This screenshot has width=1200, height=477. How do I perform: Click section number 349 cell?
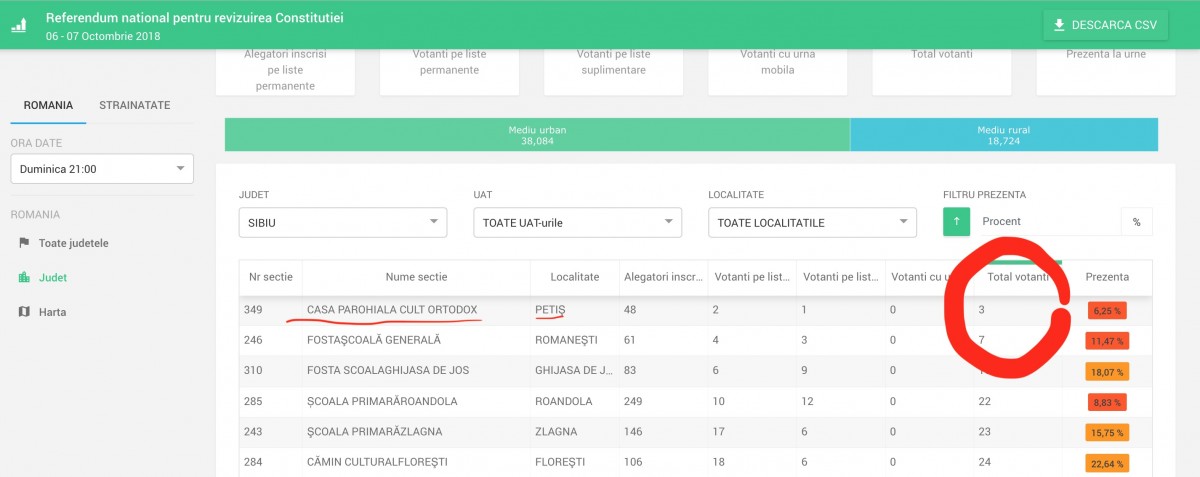252,310
